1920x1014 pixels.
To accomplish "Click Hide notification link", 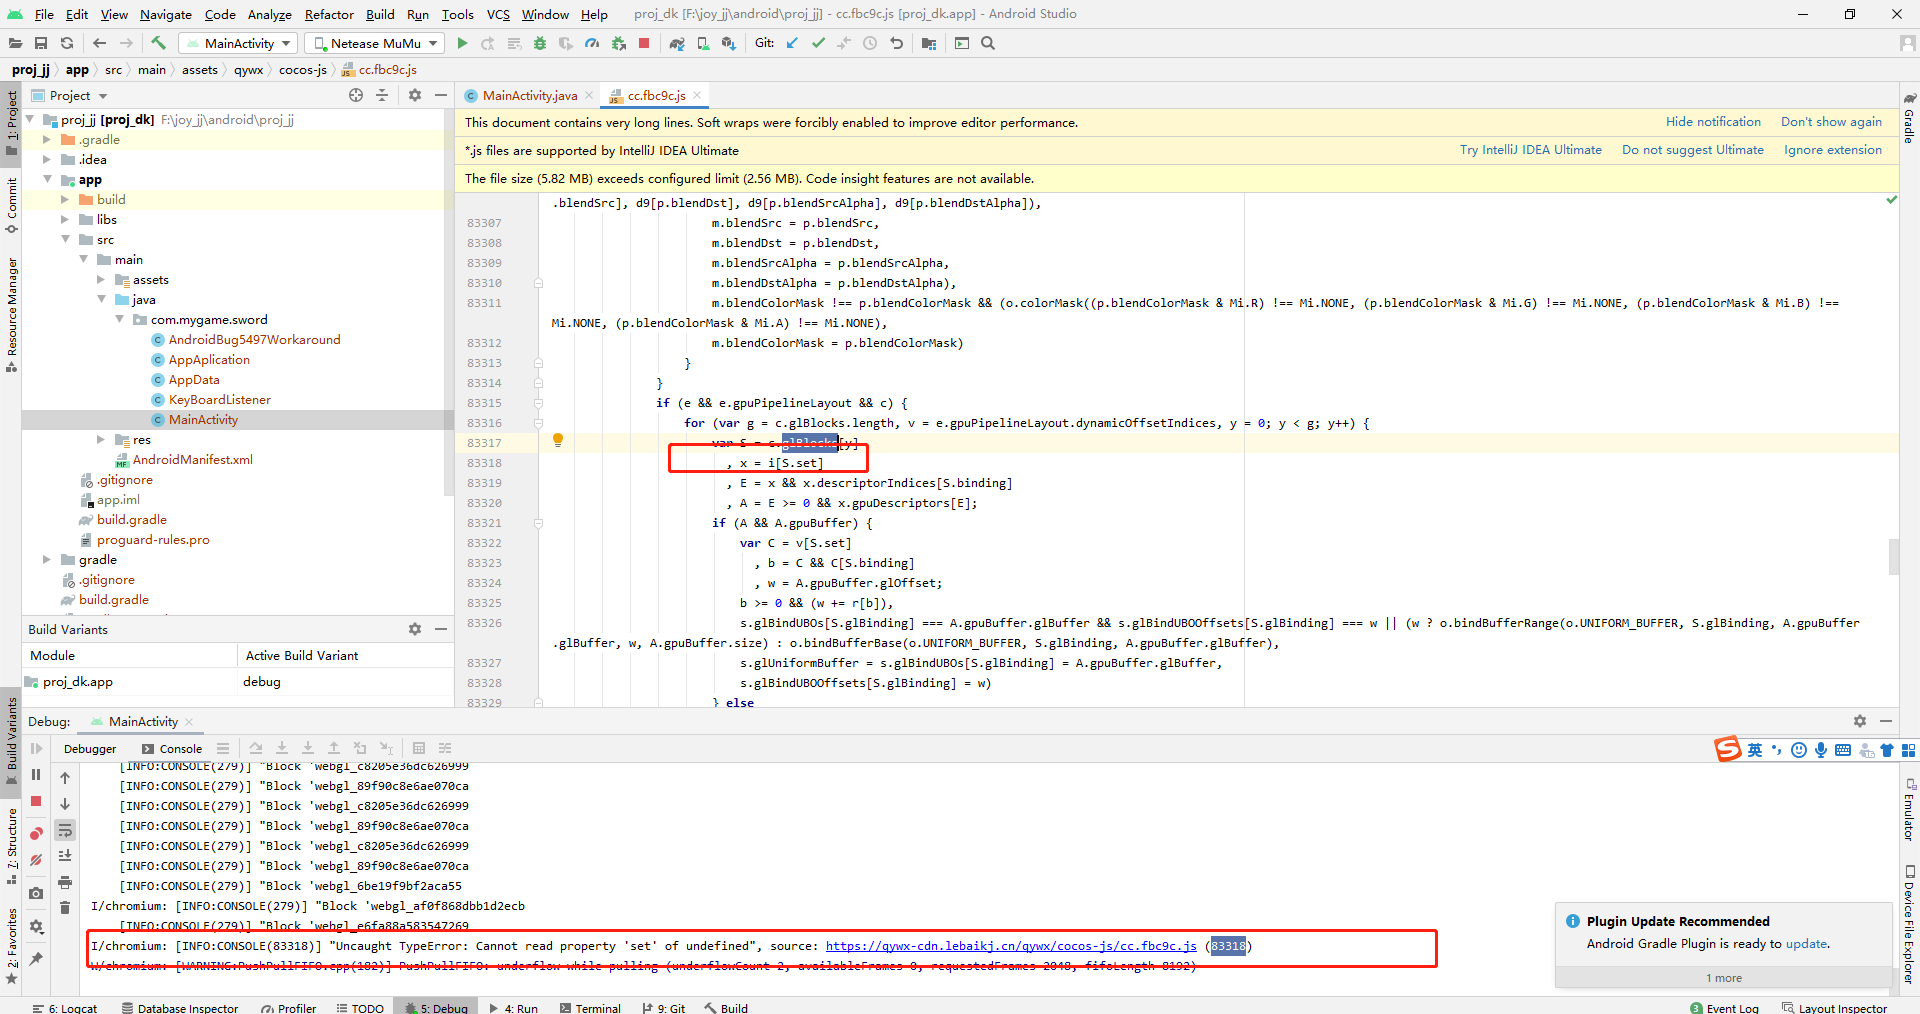I will click(1713, 122).
